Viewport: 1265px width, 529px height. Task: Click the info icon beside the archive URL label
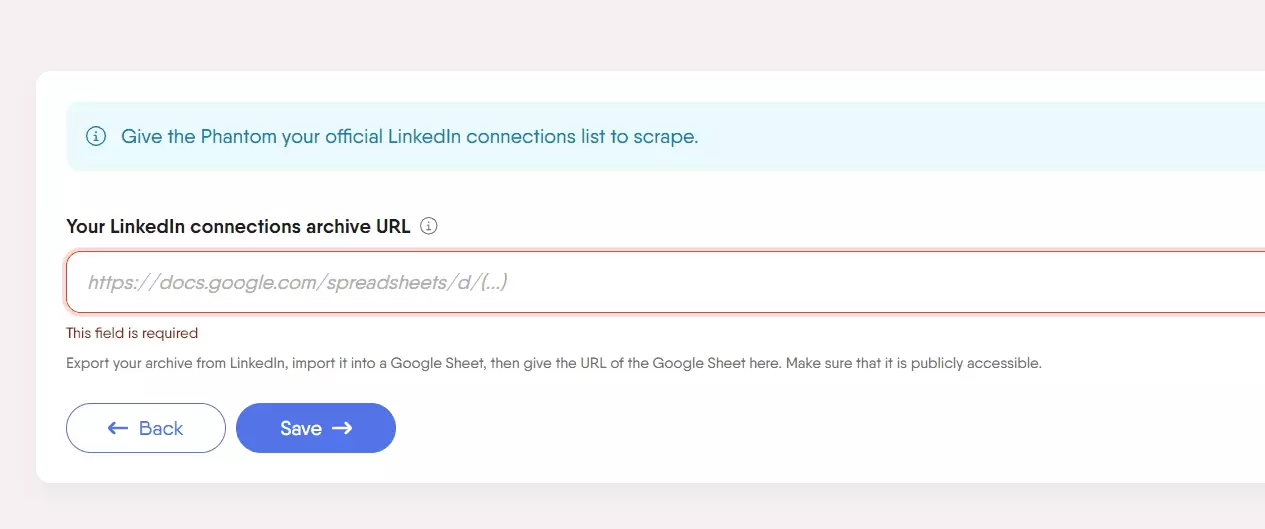pyautogui.click(x=429, y=226)
